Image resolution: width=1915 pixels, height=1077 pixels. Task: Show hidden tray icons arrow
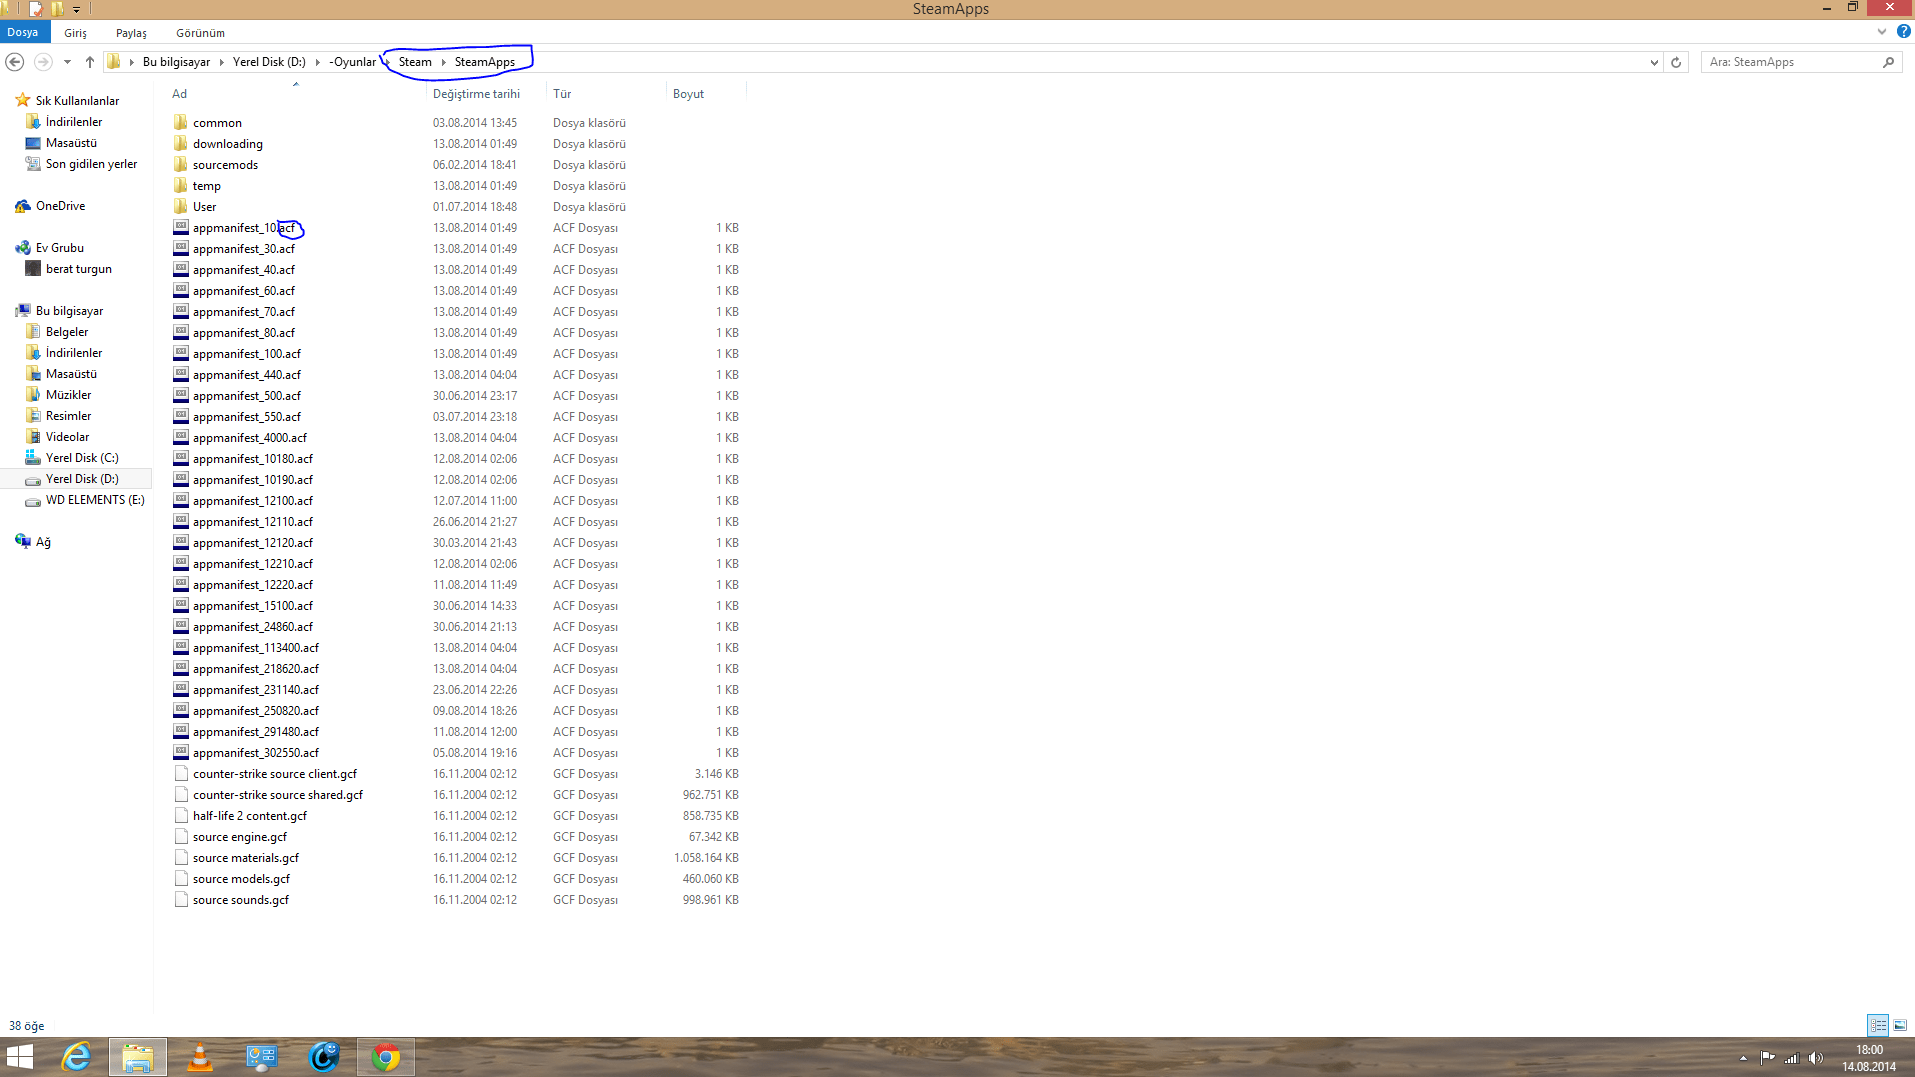point(1743,1058)
